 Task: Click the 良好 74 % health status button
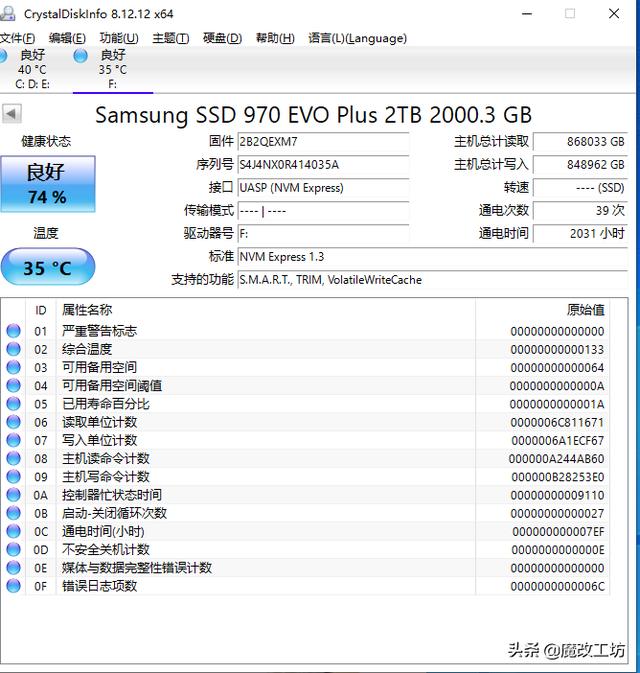click(48, 184)
